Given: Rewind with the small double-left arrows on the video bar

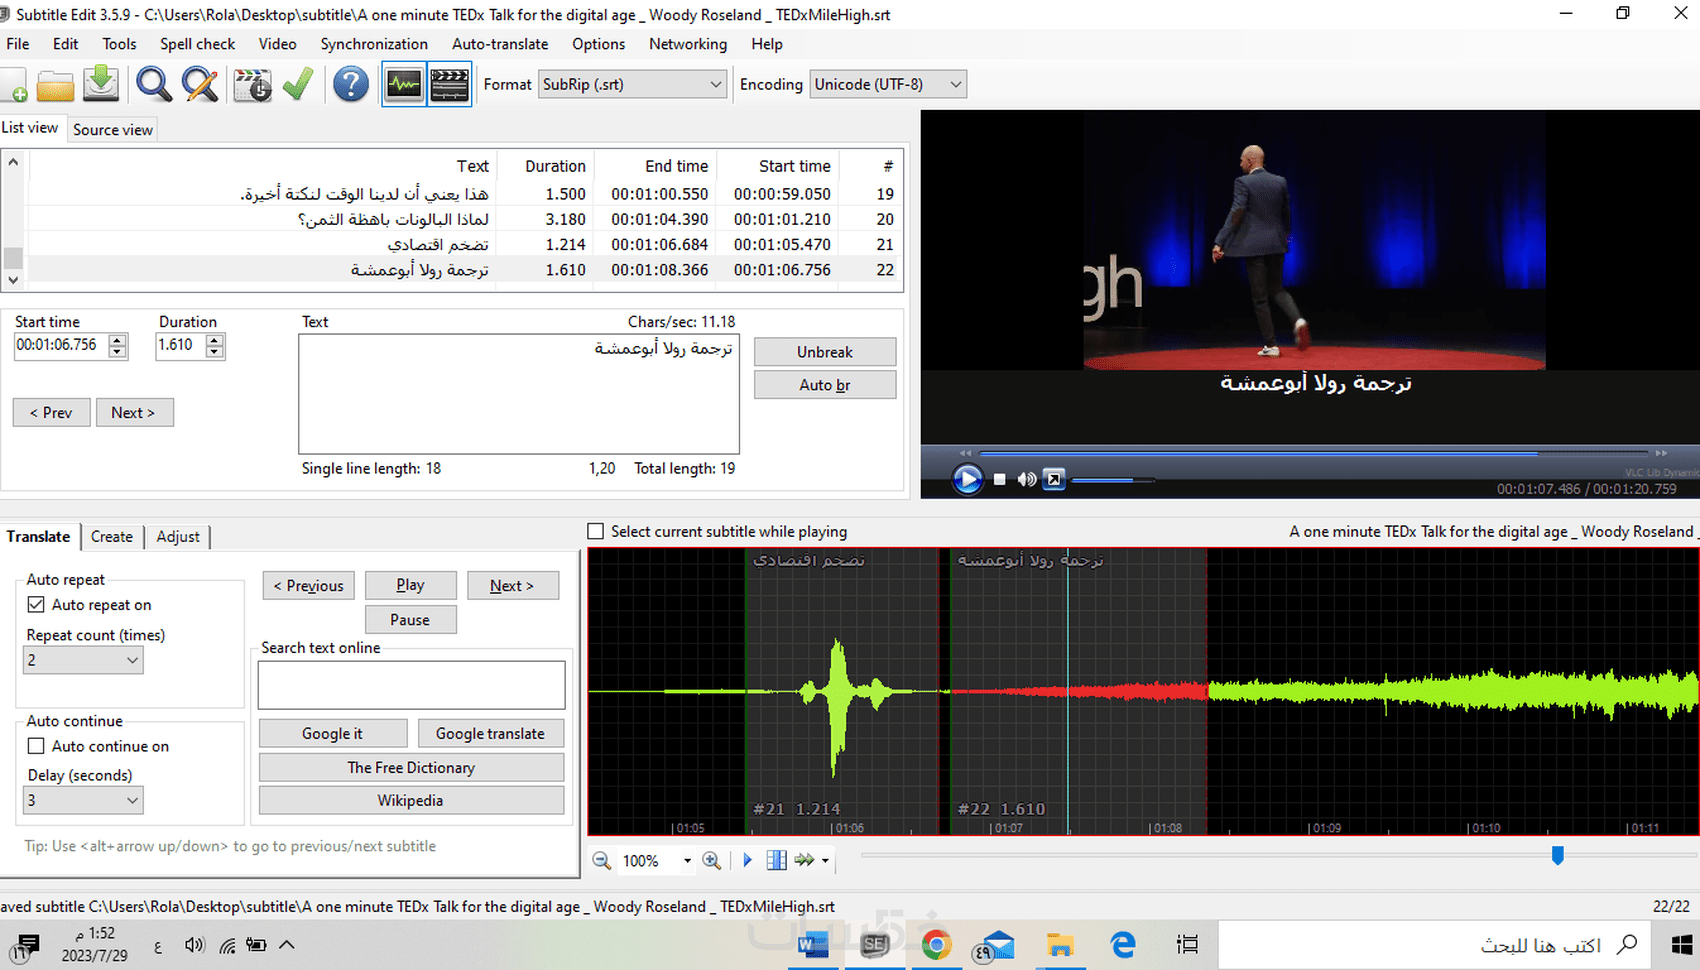Looking at the screenshot, I should point(965,453).
